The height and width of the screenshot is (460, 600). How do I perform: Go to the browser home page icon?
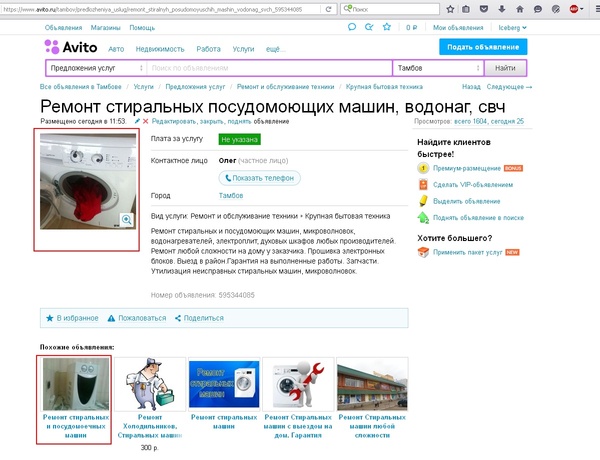pos(520,9)
